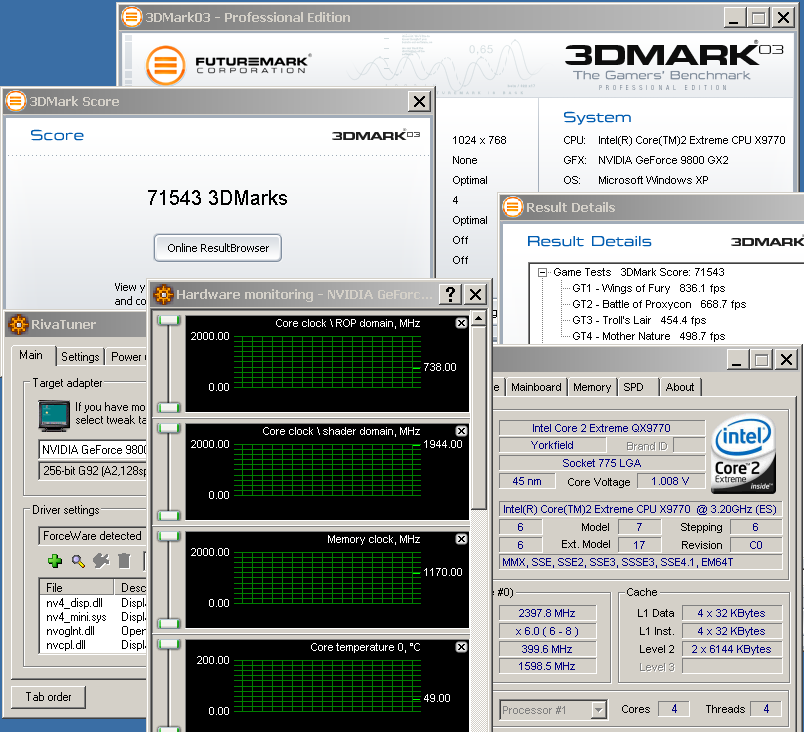Close the Core clock ROP domain graph
This screenshot has width=804, height=732.
(461, 323)
